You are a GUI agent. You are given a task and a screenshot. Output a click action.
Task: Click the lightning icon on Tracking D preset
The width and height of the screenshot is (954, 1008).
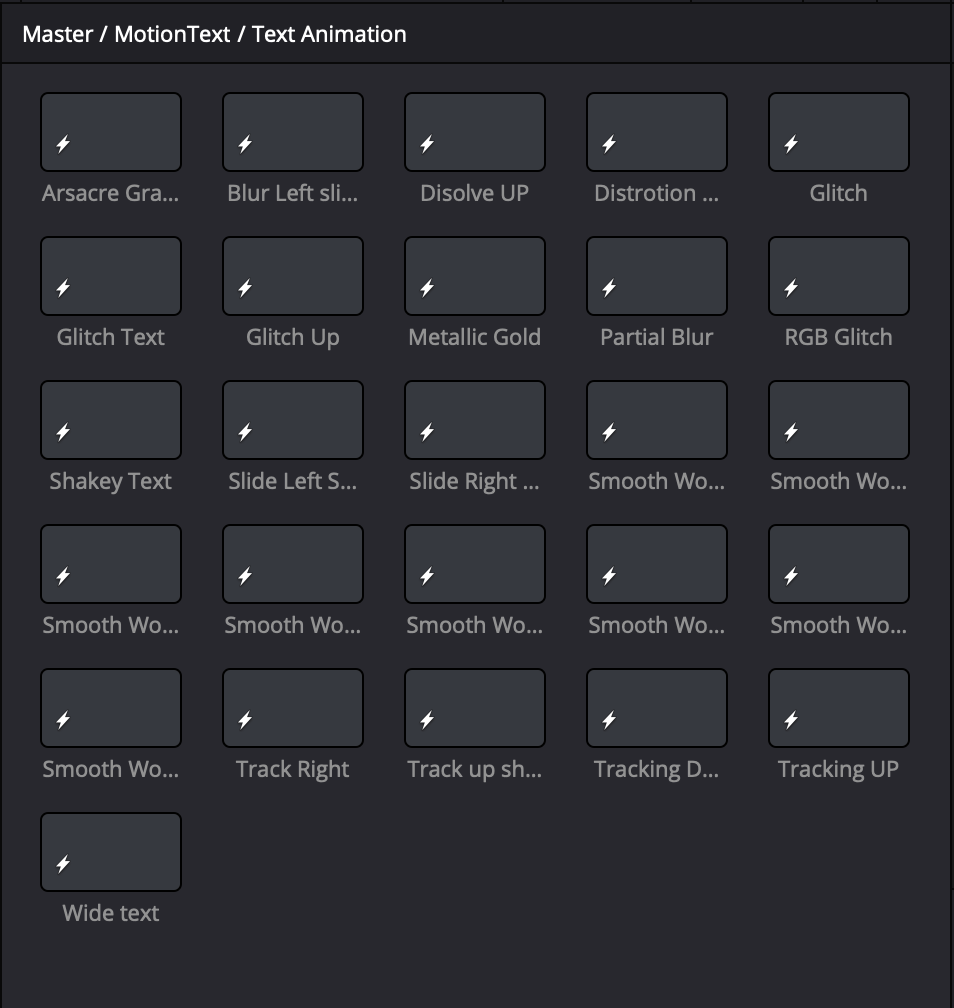coord(609,720)
